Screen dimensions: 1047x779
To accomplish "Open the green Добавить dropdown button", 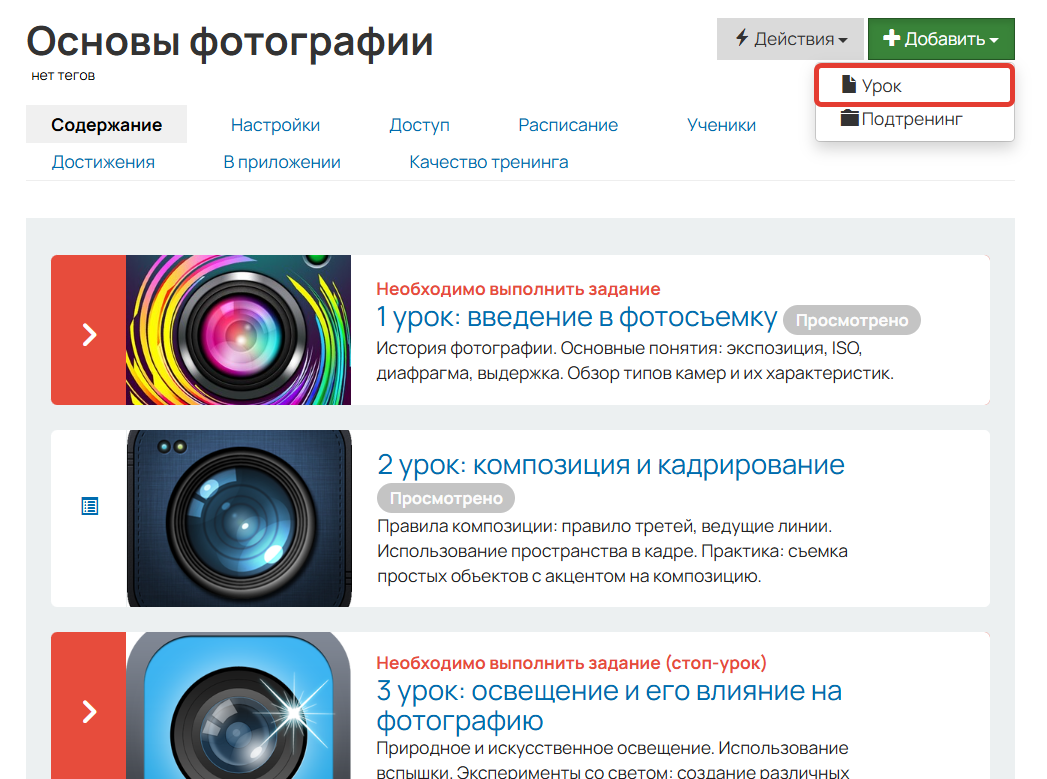I will pos(941,39).
